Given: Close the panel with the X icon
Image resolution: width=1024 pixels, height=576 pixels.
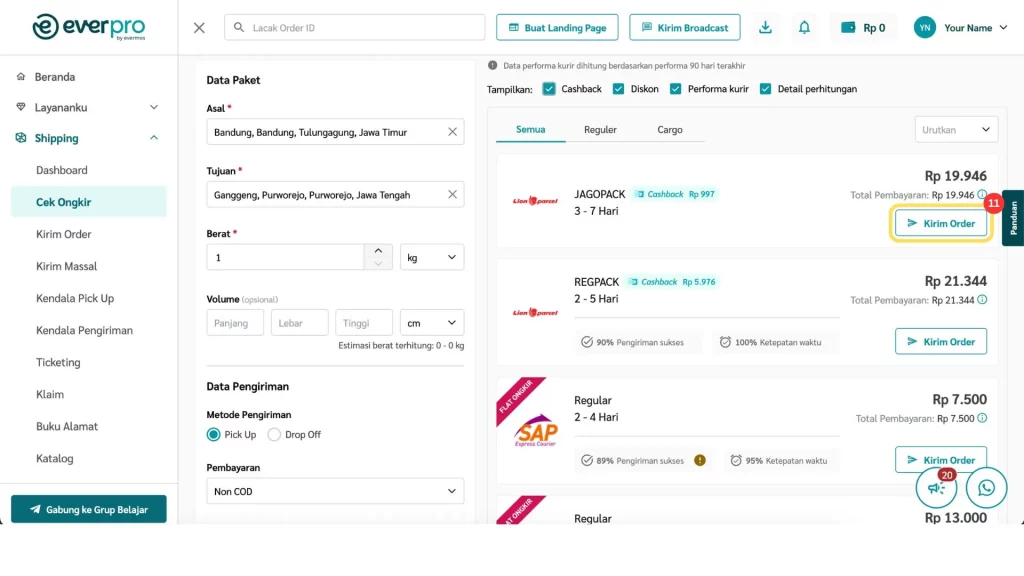Looking at the screenshot, I should (x=199, y=28).
